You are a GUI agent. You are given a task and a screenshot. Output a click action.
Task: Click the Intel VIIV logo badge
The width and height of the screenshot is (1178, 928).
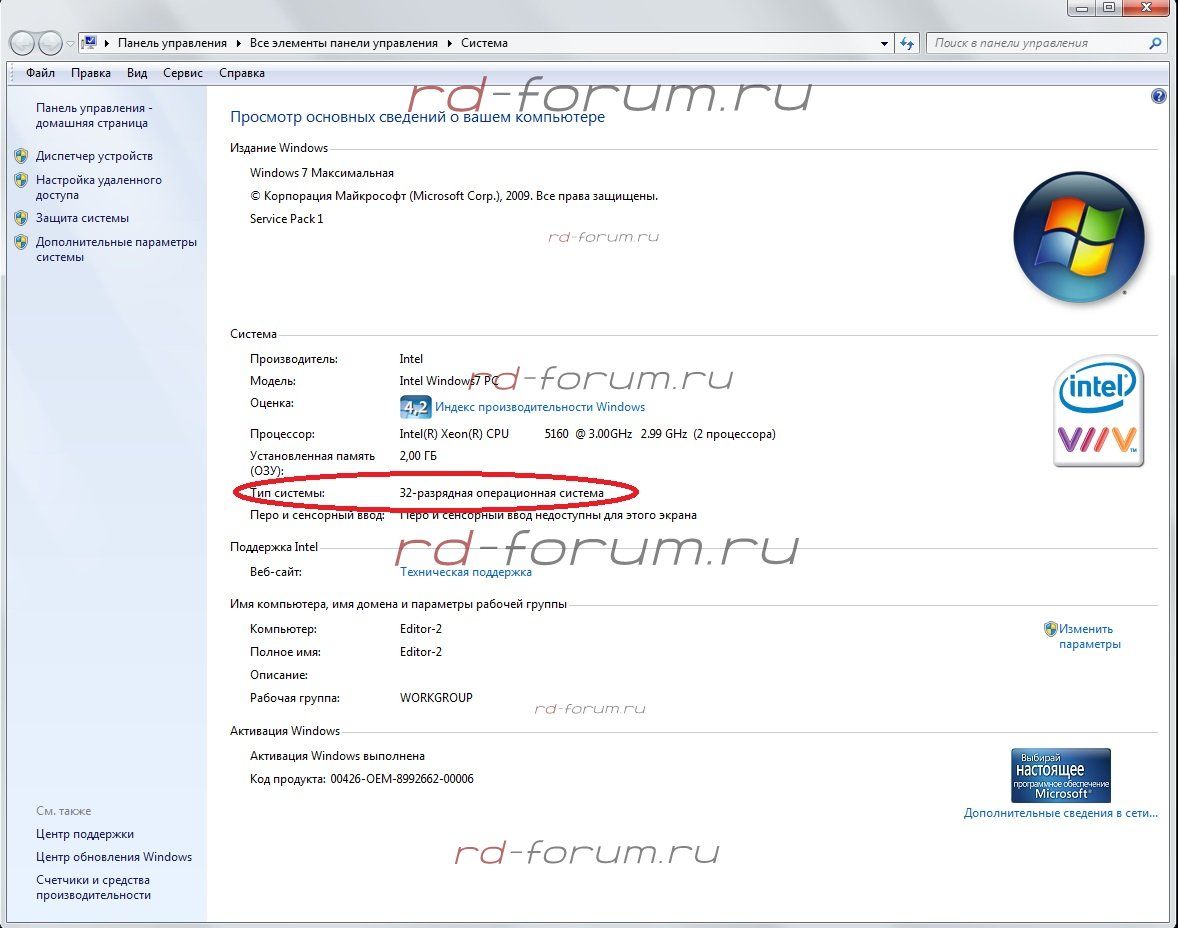click(1098, 411)
